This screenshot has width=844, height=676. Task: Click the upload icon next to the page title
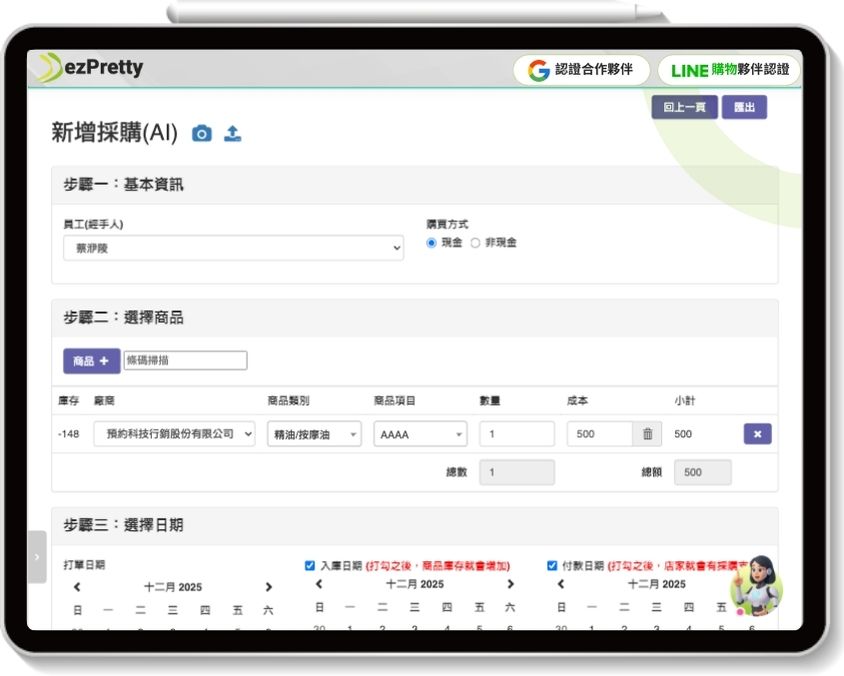233,131
